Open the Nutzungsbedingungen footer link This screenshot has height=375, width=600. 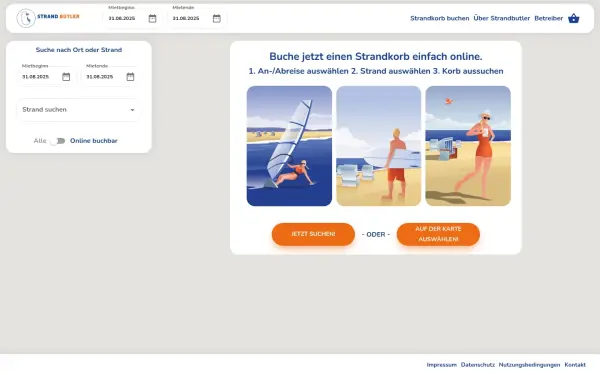tap(529, 365)
